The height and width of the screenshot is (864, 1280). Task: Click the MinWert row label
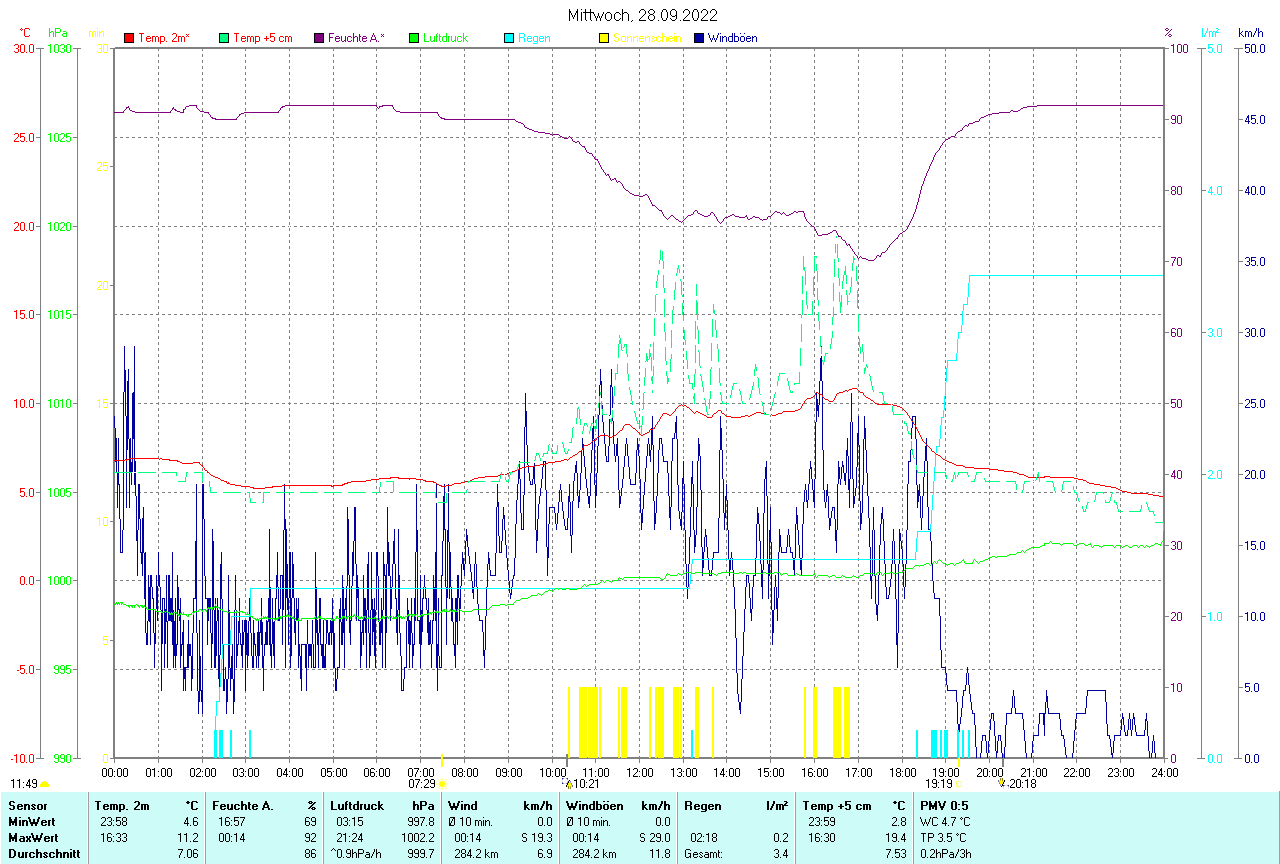tap(32, 821)
